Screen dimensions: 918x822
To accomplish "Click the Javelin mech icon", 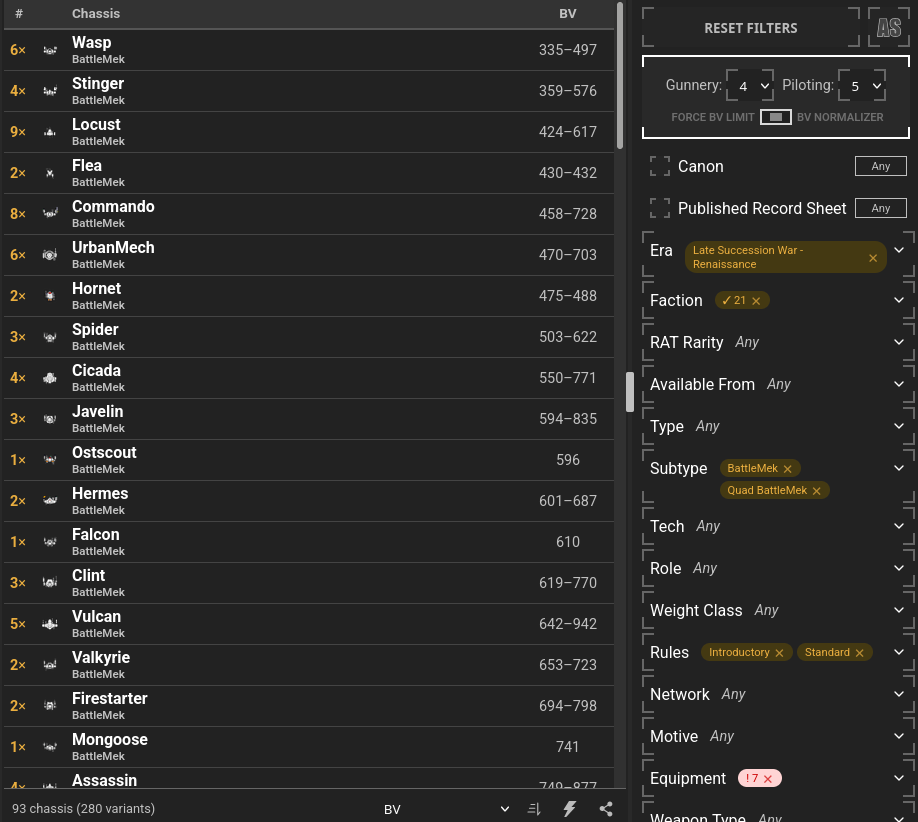I will 50,419.
